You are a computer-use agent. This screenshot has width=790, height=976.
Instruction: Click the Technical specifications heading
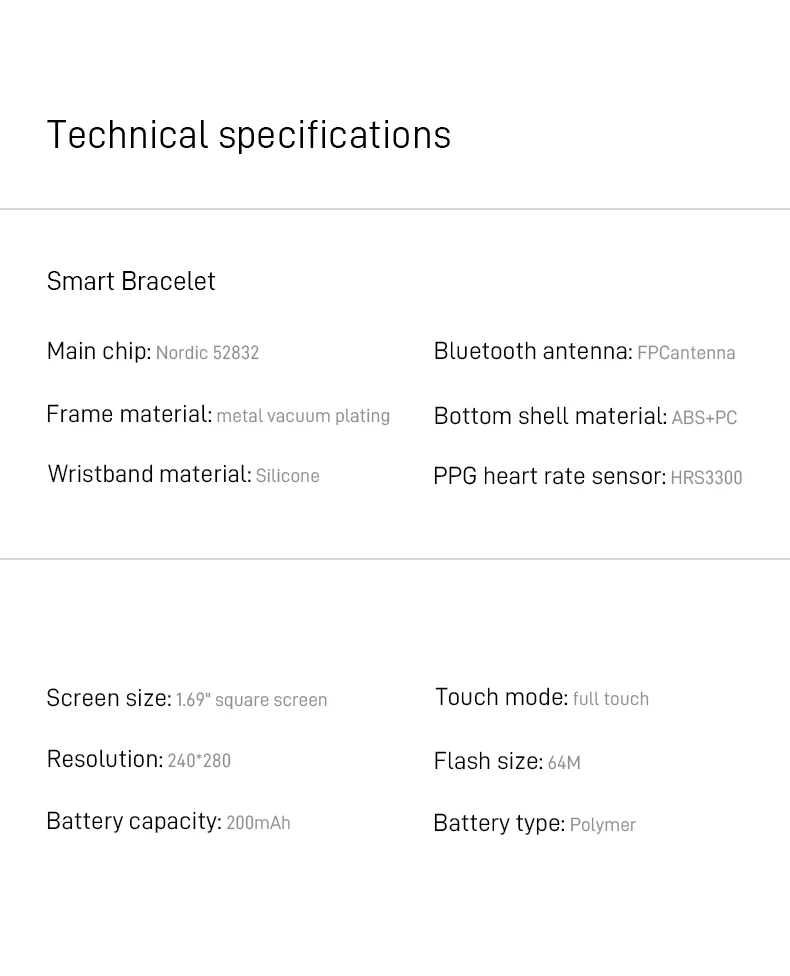249,135
